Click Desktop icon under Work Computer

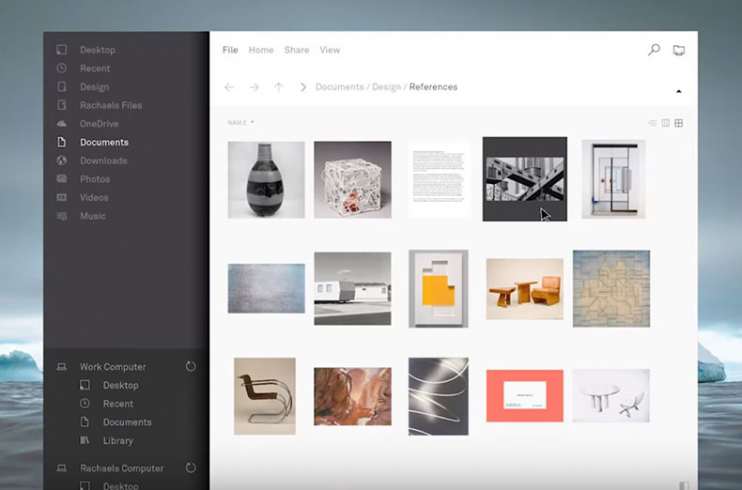click(85, 385)
